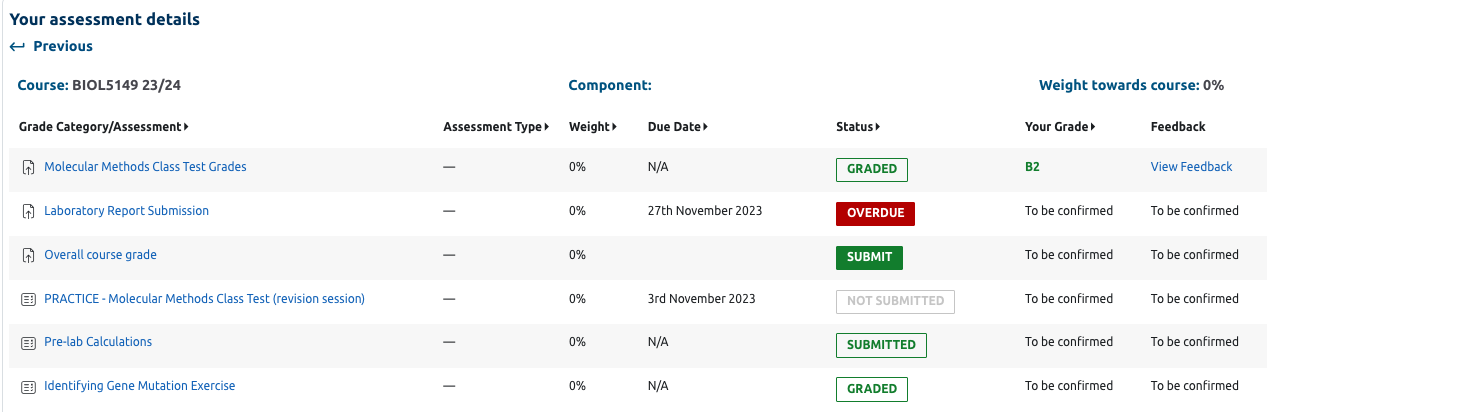The image size is (1482, 412).
Task: Click the back arrow icon next to Previous
Action: [17, 46]
